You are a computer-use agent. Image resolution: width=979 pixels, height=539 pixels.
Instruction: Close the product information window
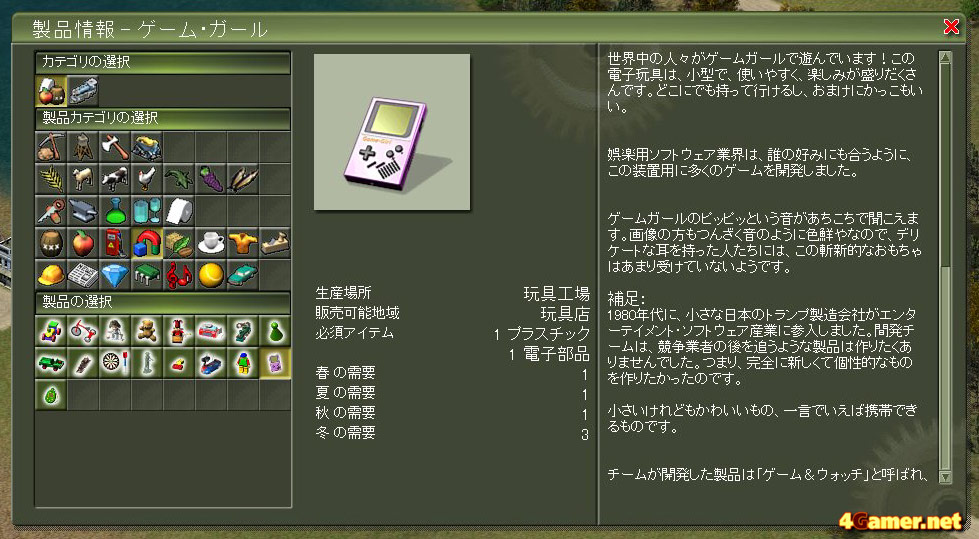click(951, 27)
